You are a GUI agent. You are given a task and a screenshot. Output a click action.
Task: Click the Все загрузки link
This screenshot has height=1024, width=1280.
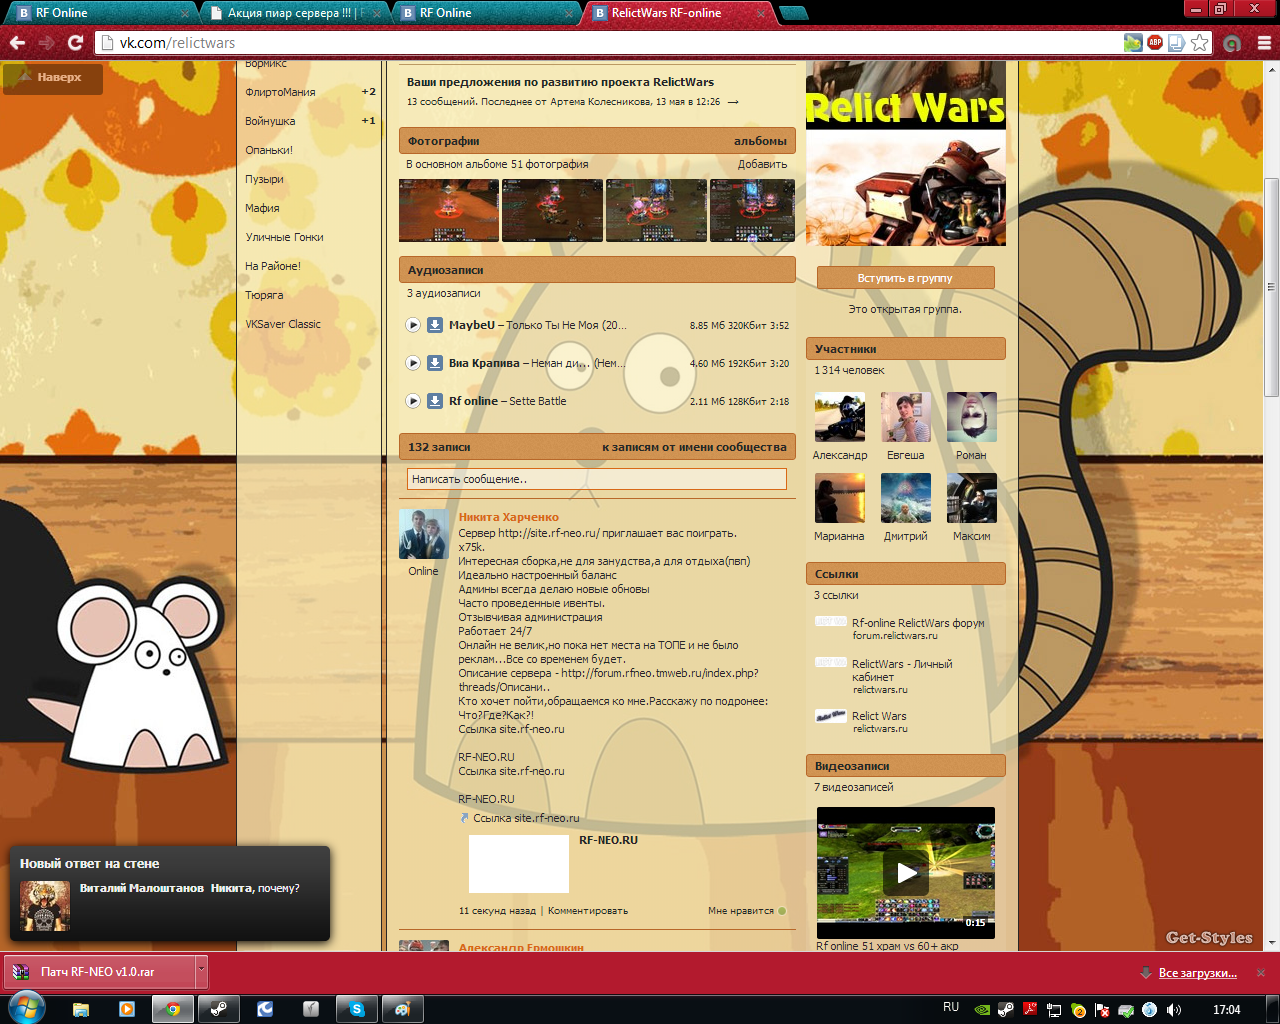point(1197,972)
